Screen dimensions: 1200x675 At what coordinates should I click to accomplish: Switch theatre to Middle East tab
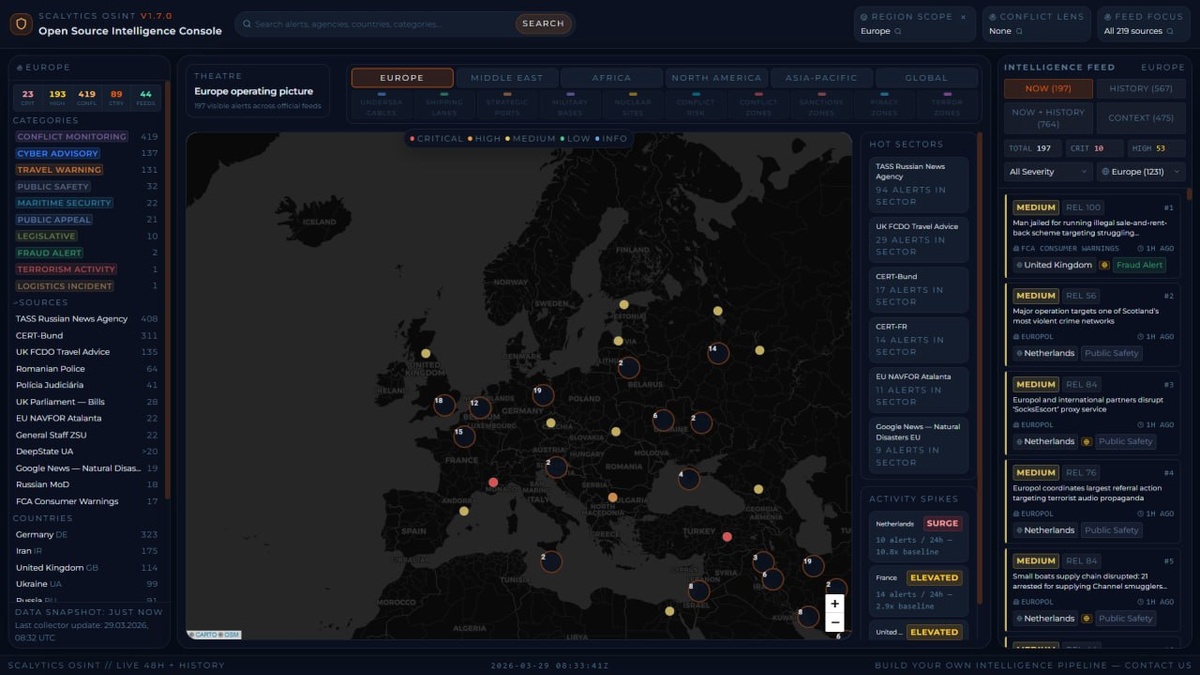pos(506,78)
